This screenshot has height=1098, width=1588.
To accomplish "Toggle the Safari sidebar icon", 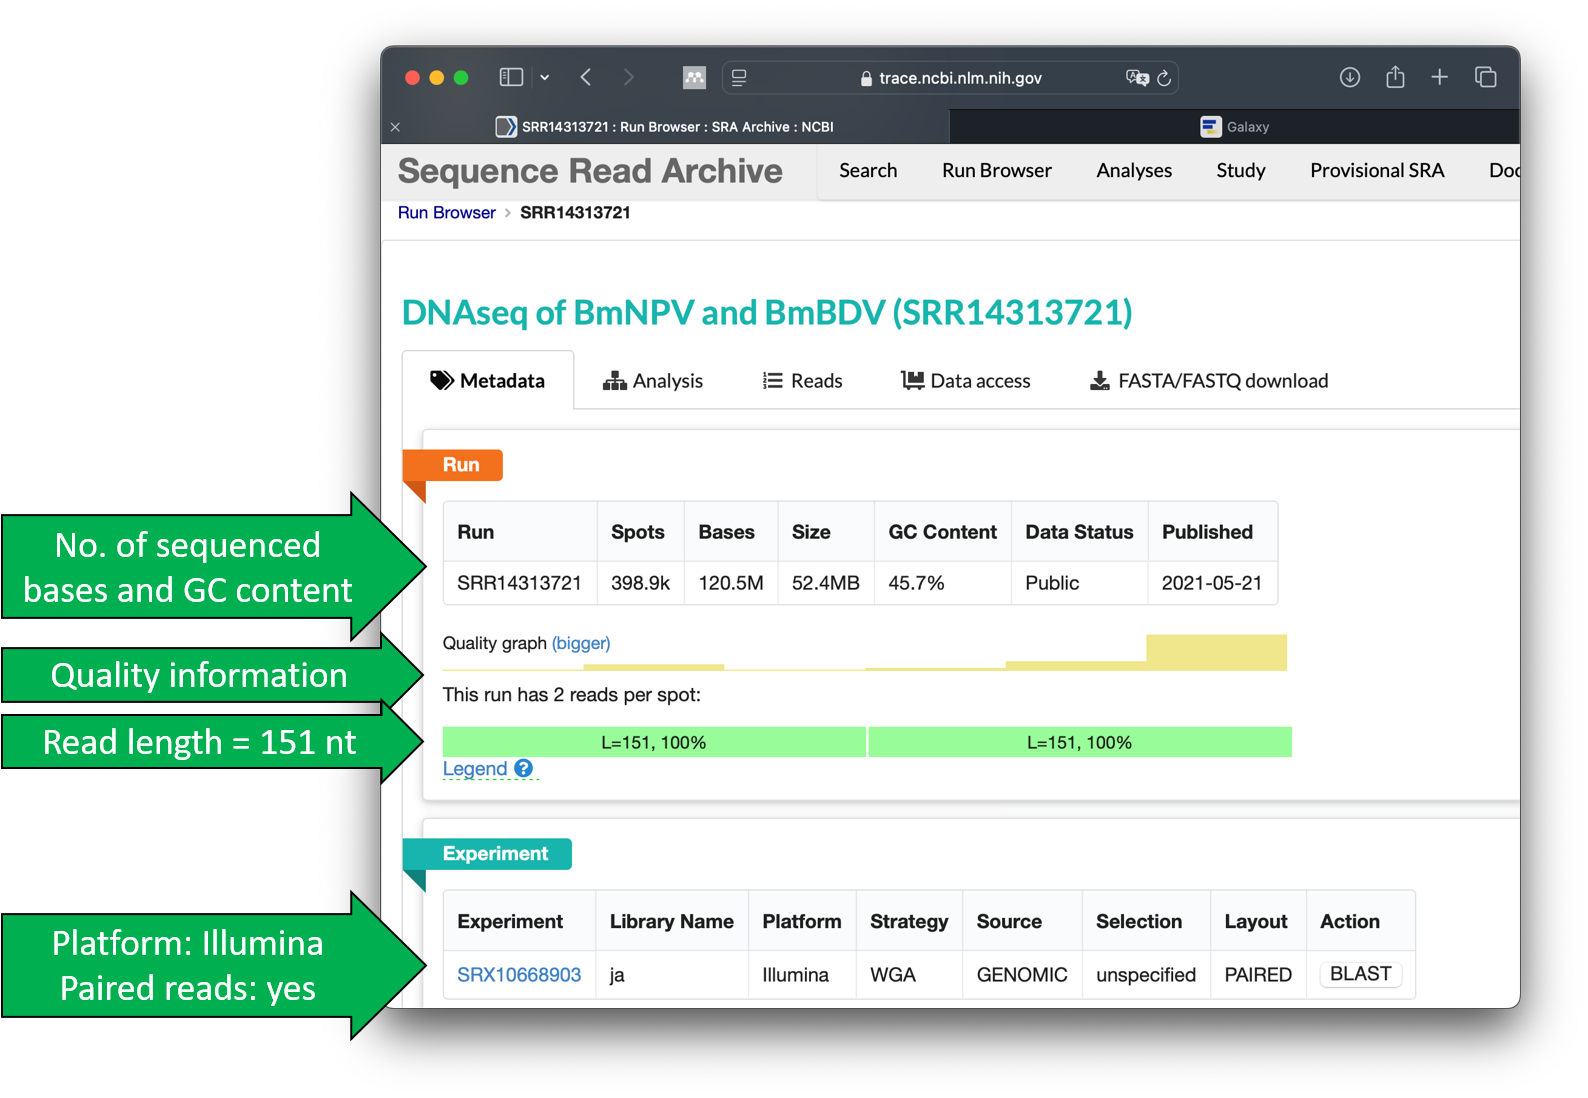I will [x=511, y=77].
